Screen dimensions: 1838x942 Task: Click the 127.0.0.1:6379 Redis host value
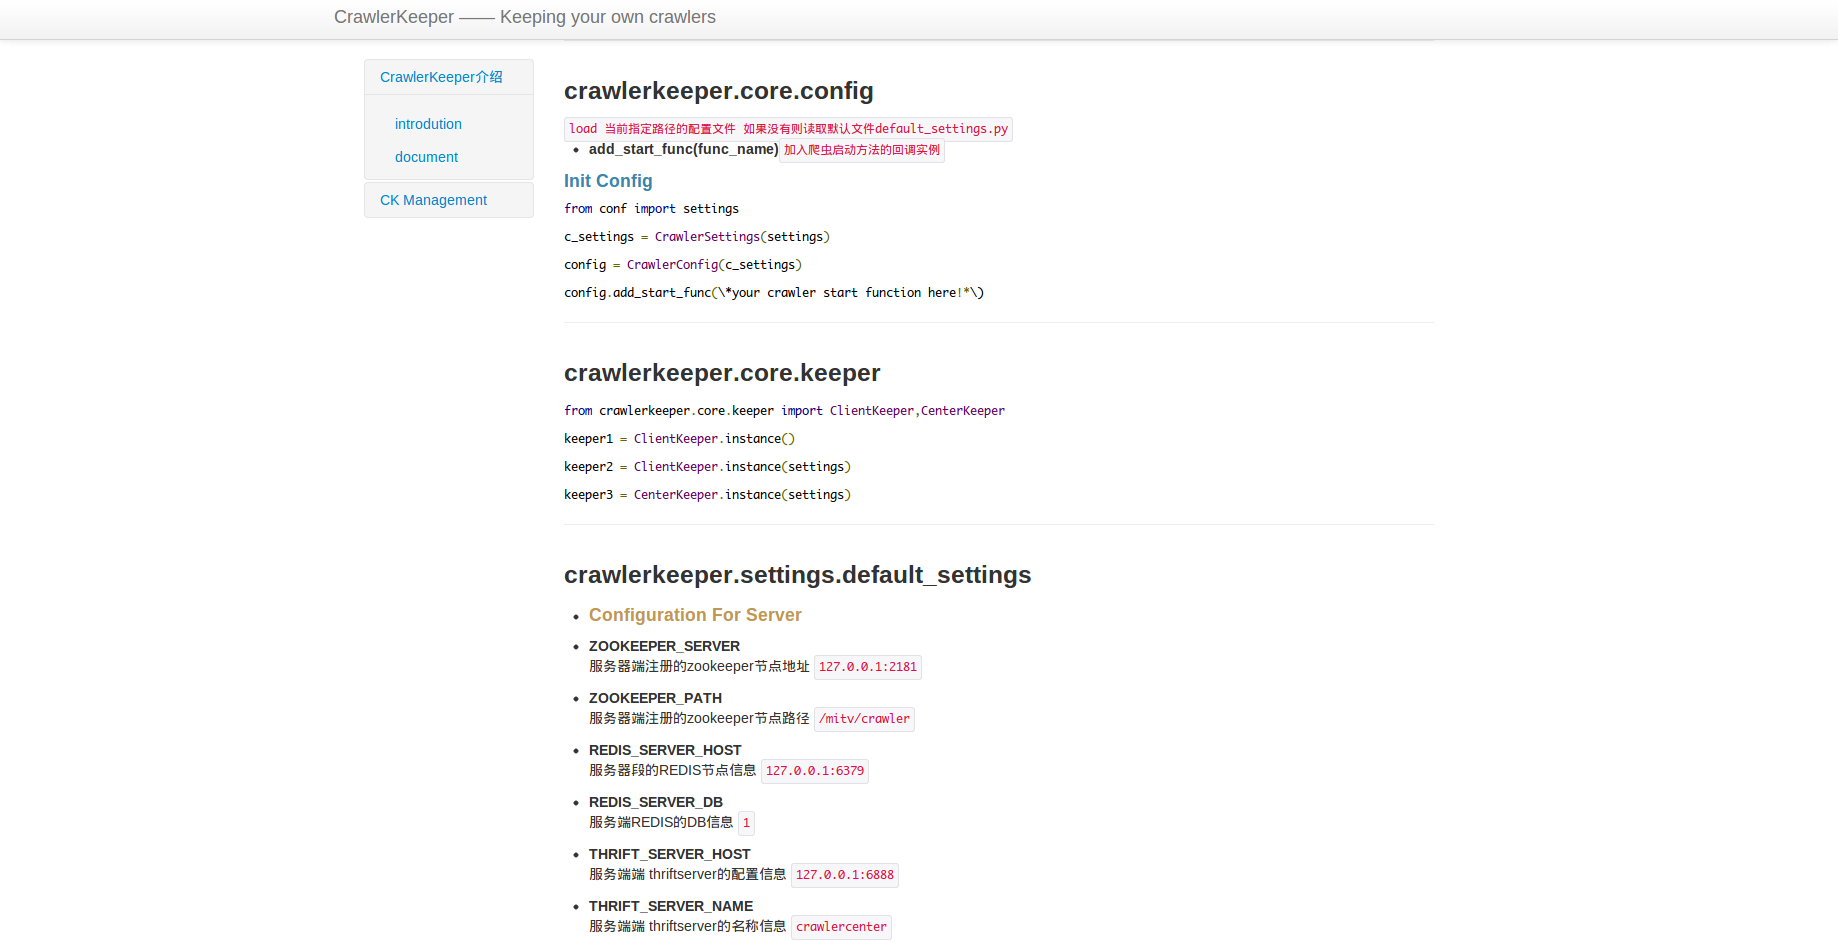[814, 771]
